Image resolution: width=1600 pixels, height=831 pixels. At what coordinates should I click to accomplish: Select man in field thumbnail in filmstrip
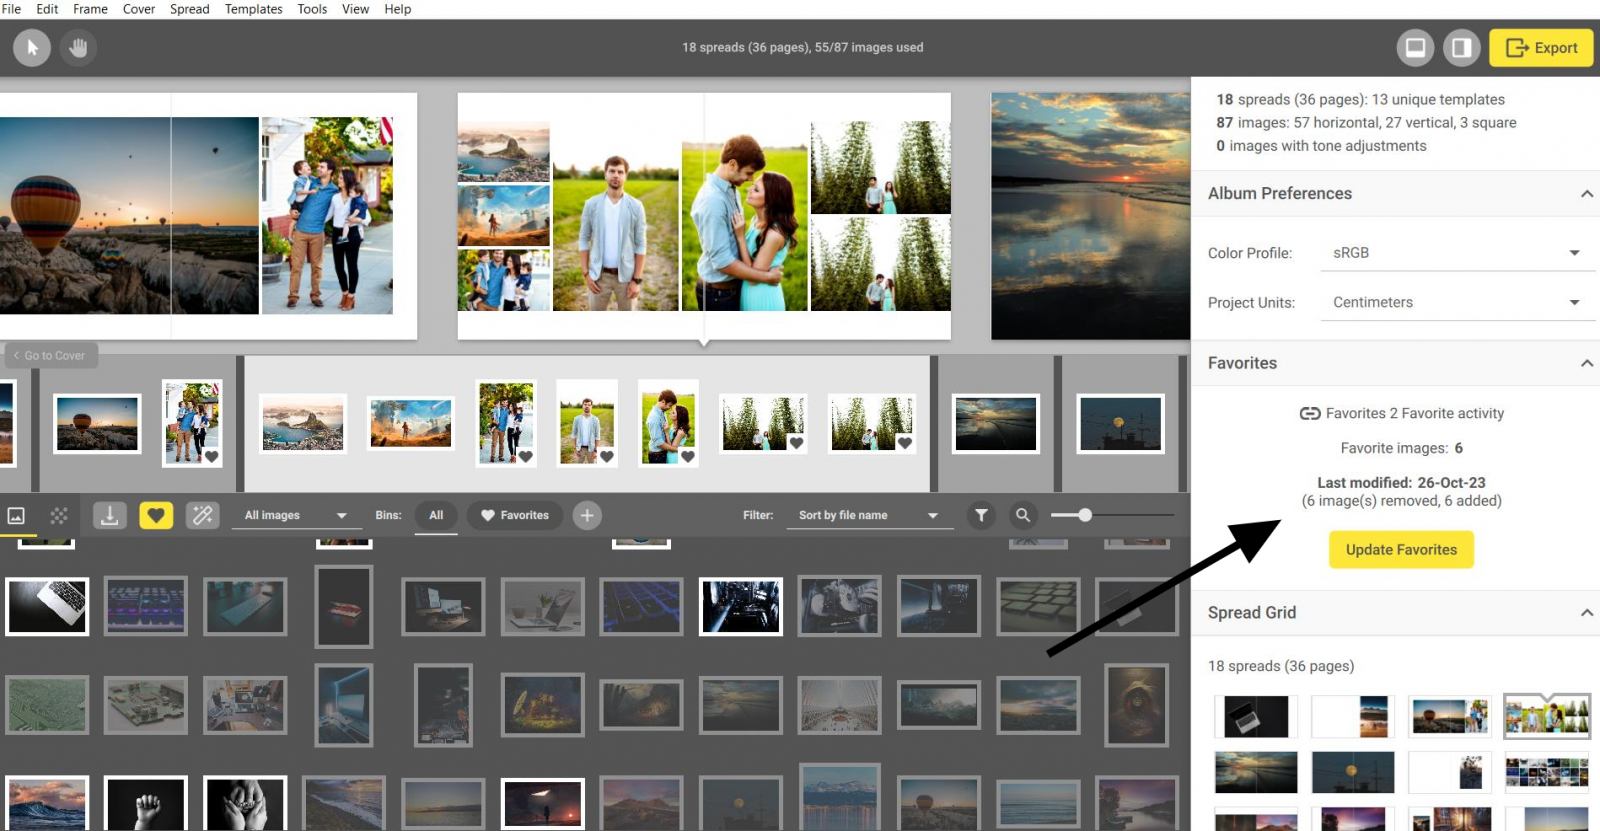point(587,423)
